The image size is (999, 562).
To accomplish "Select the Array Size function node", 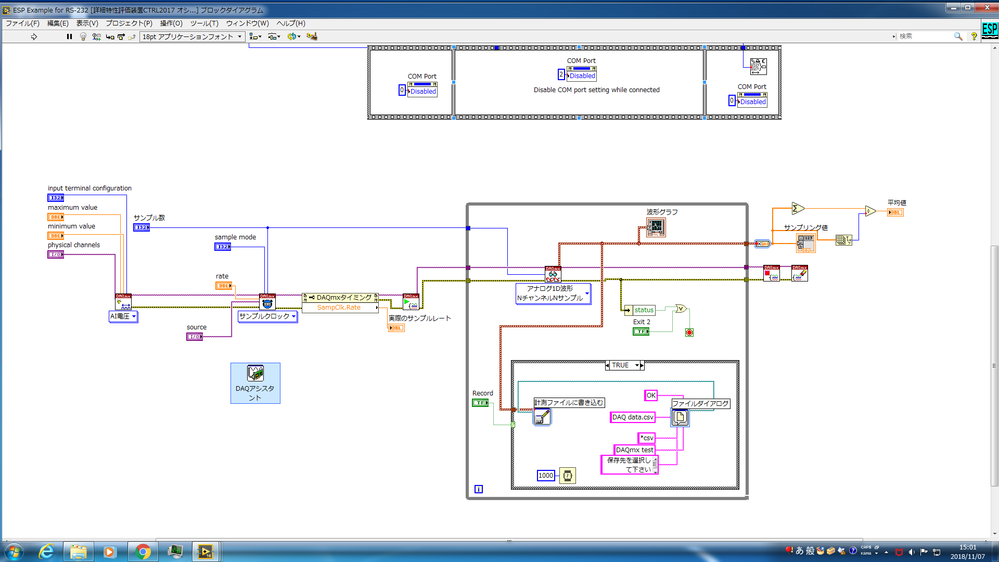I will click(844, 240).
